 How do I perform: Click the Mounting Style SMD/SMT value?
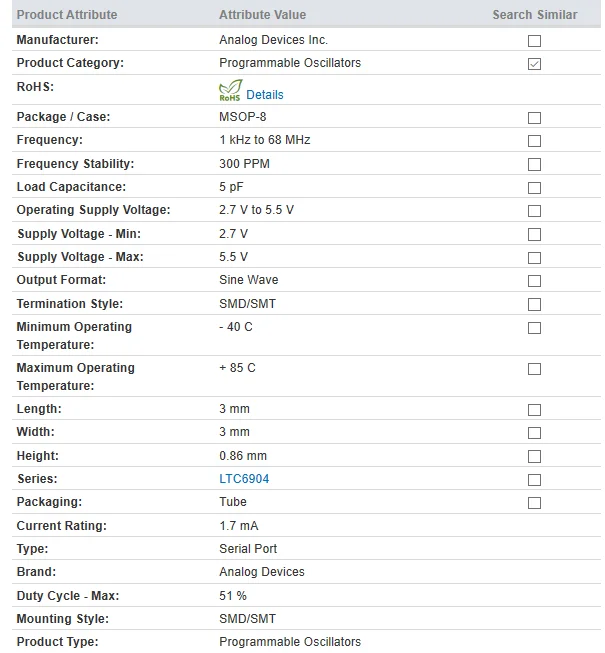point(247,619)
